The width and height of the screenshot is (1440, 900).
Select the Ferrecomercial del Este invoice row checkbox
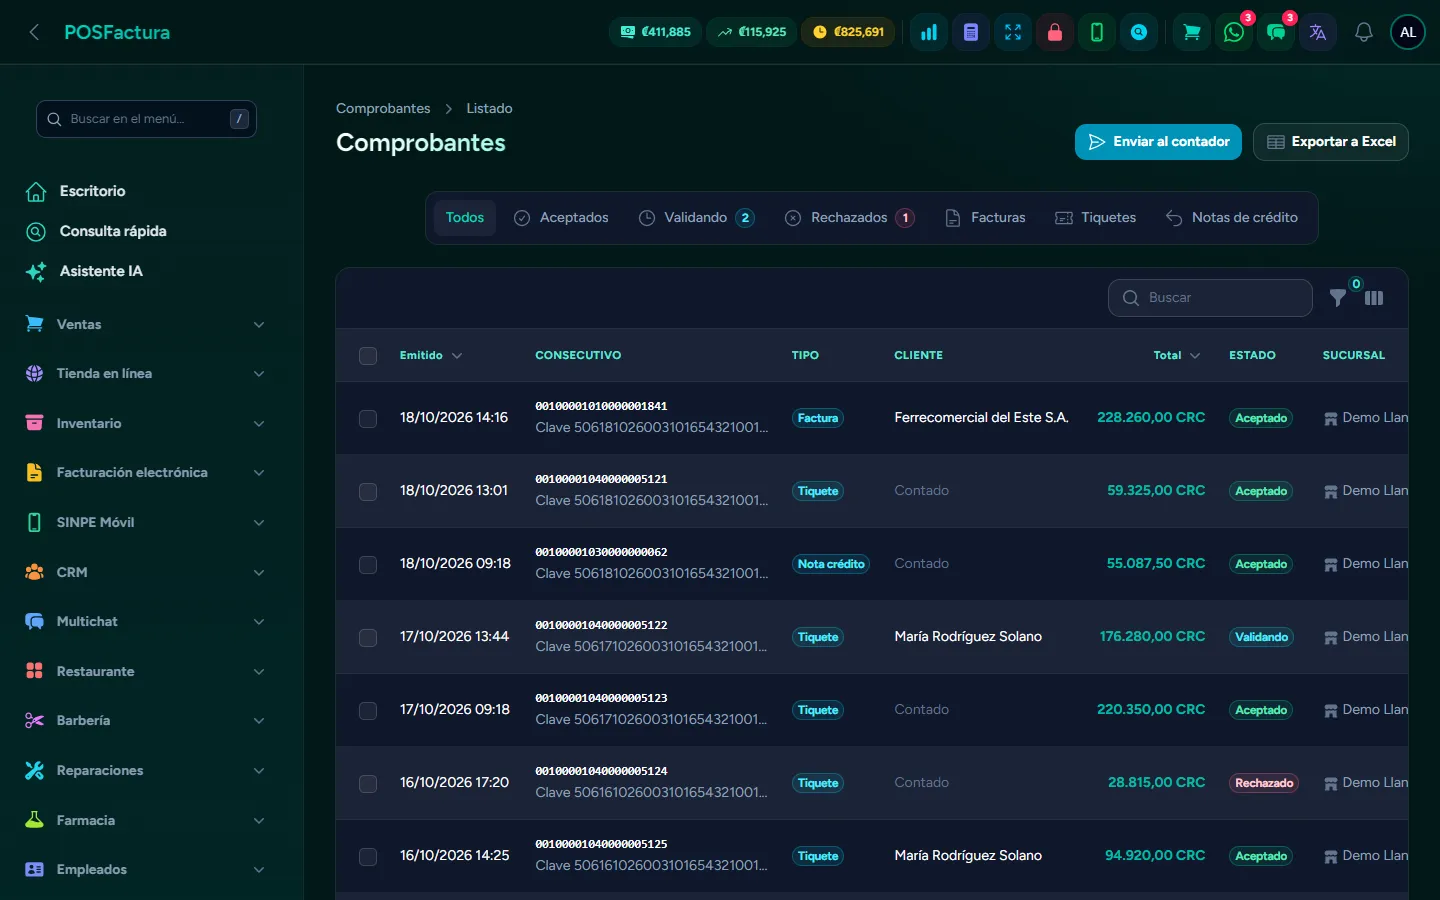coord(368,418)
